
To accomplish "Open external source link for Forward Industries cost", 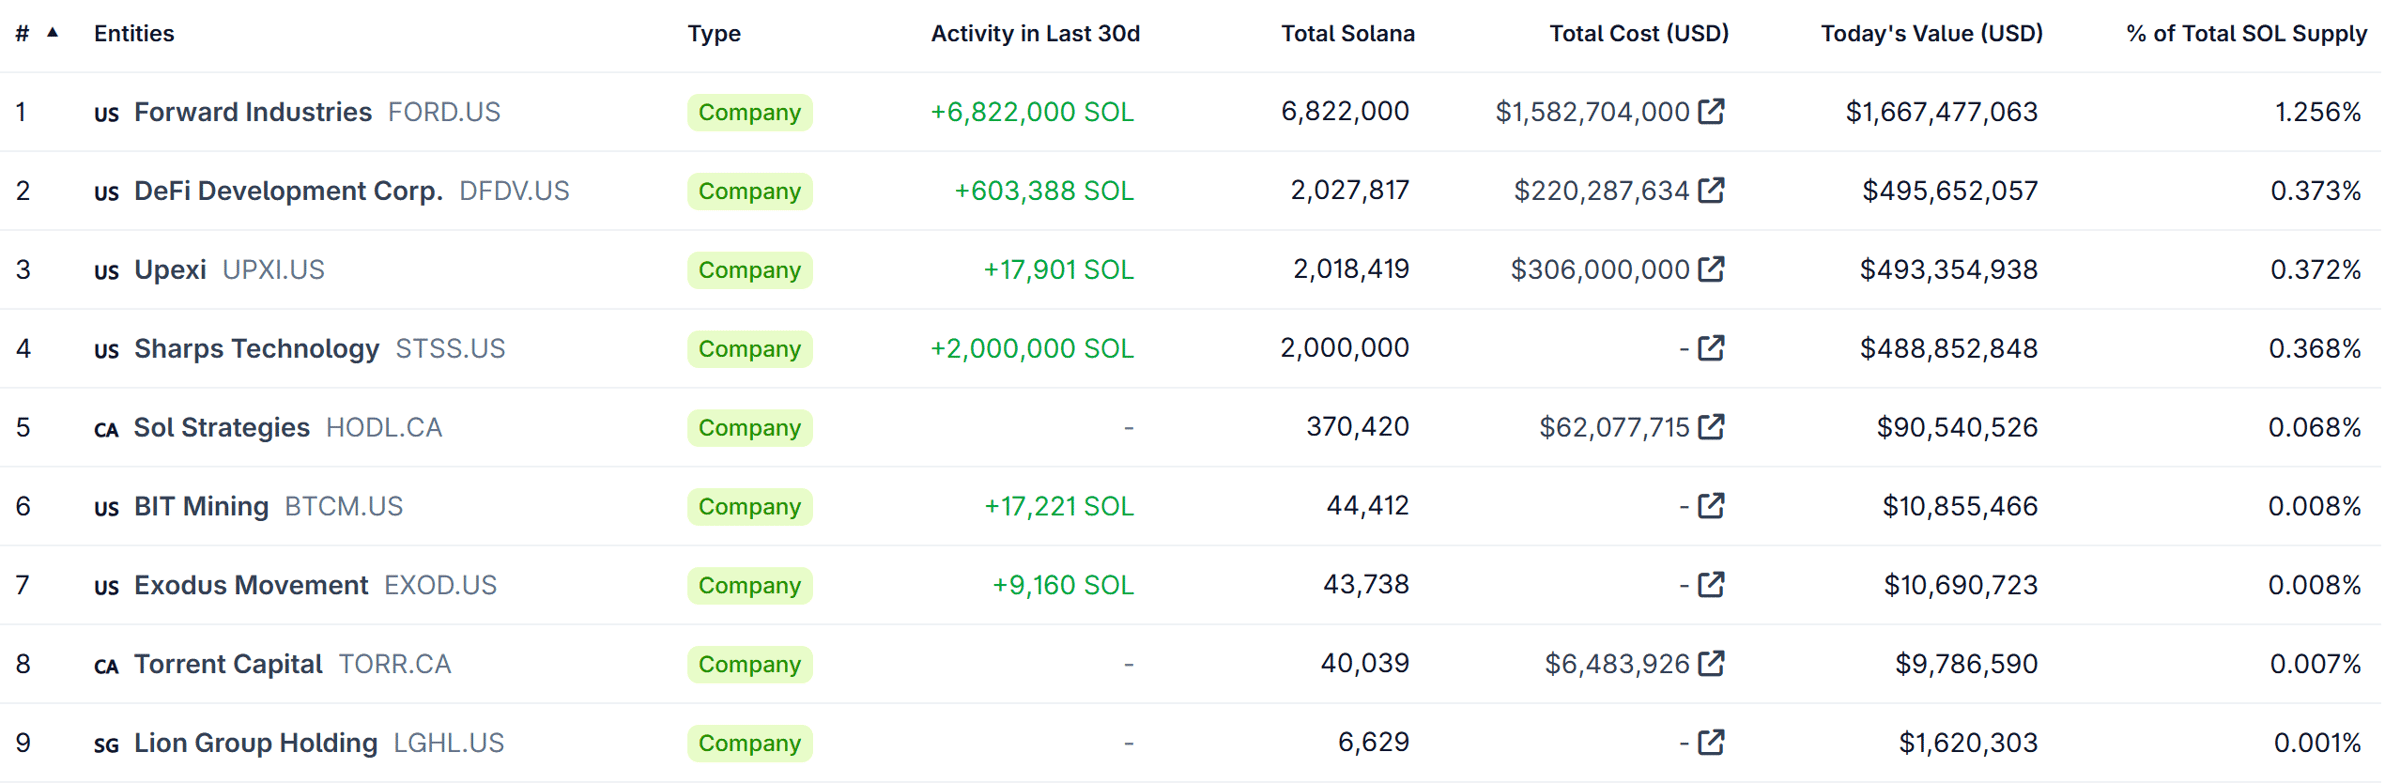I will click(x=1711, y=111).
